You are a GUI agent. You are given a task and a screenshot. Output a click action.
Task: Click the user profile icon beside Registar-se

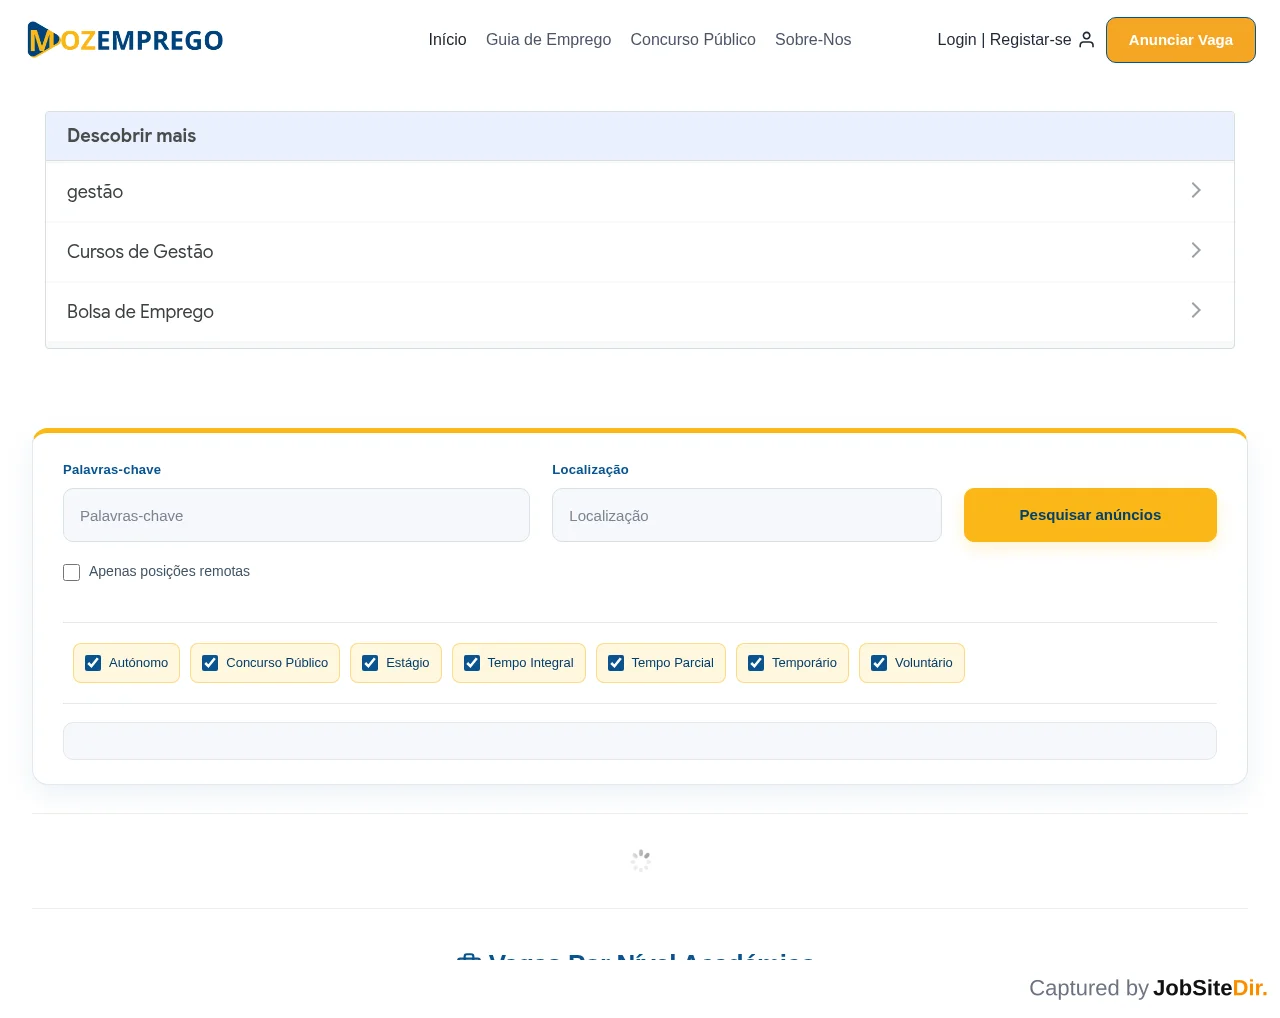pos(1087,40)
